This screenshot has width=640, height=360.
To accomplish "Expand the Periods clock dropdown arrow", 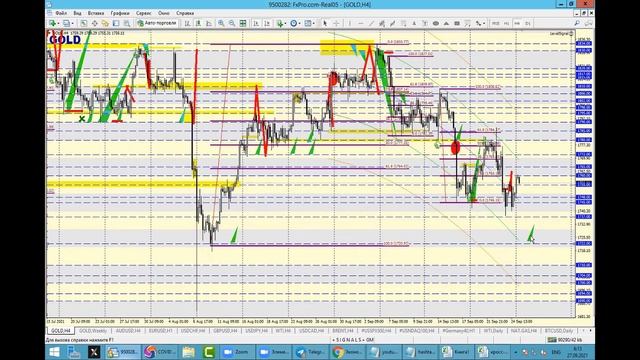I will (x=300, y=23).
